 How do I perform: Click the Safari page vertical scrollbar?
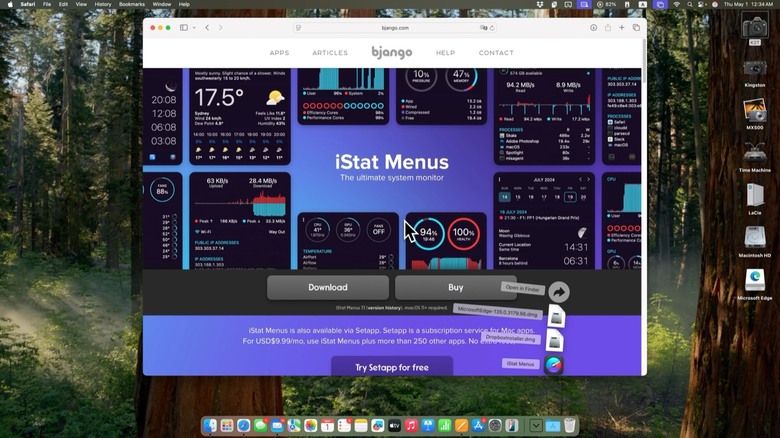(644, 60)
